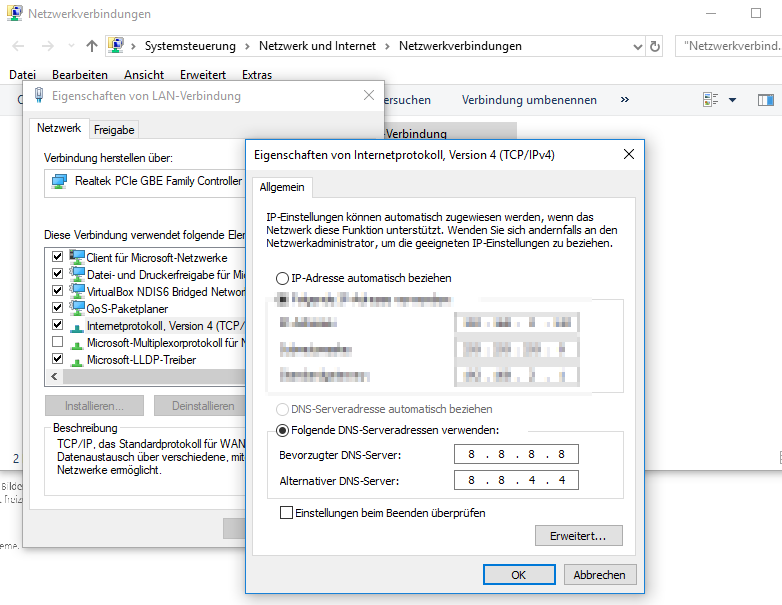Screen dimensions: 782x605
Task: Select Internetprotokoll Version 4 icon
Action: click(77, 327)
